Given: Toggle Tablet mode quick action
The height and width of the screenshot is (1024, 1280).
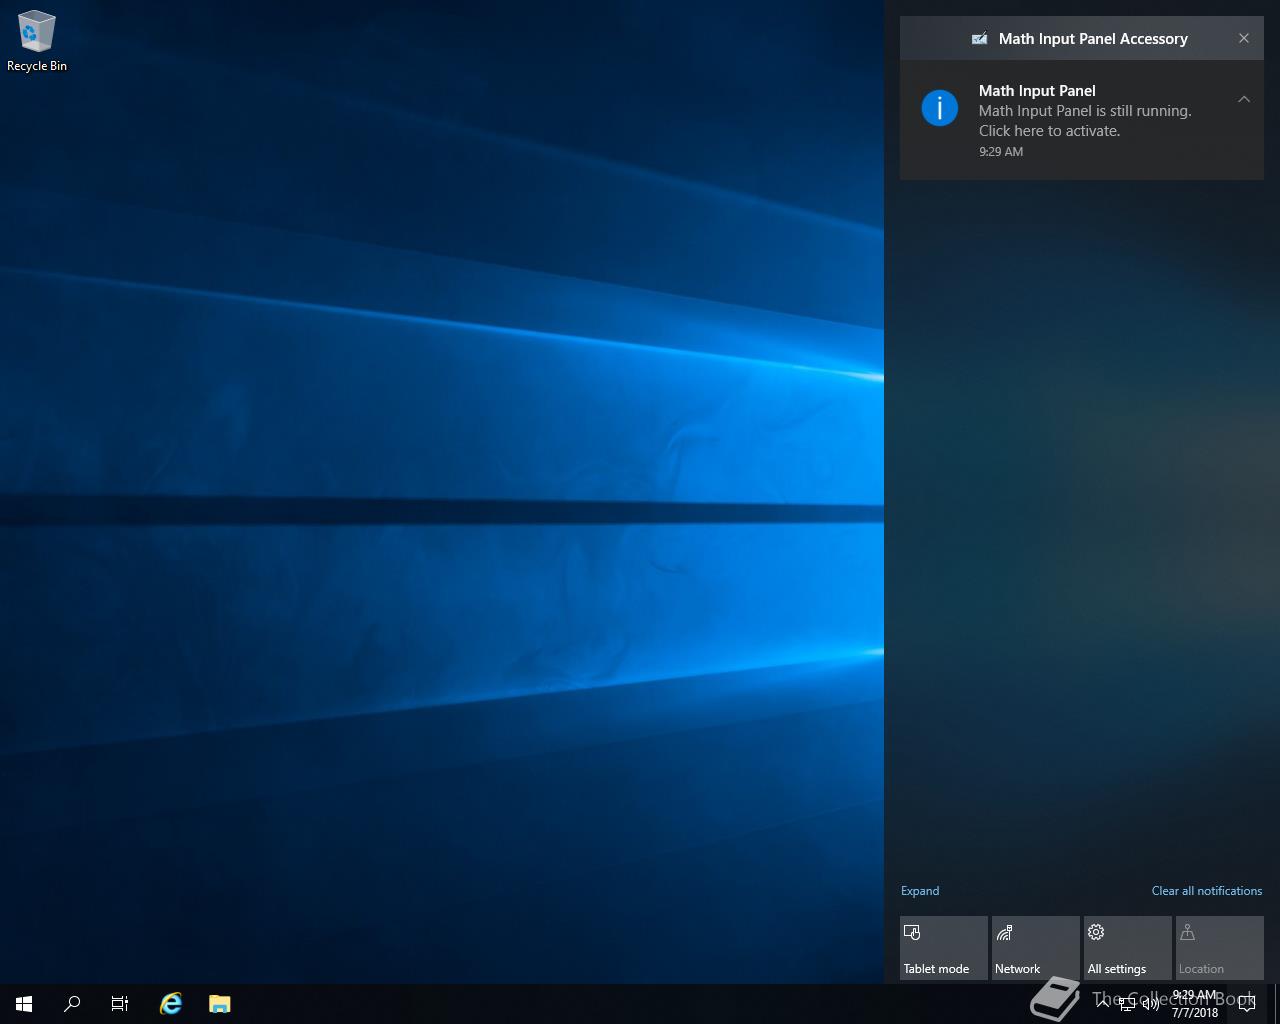Looking at the screenshot, I should (x=943, y=948).
